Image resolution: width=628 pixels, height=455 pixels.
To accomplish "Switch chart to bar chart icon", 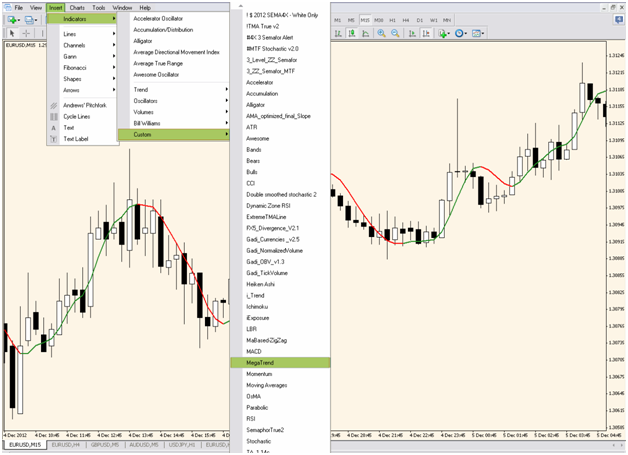I will click(340, 33).
